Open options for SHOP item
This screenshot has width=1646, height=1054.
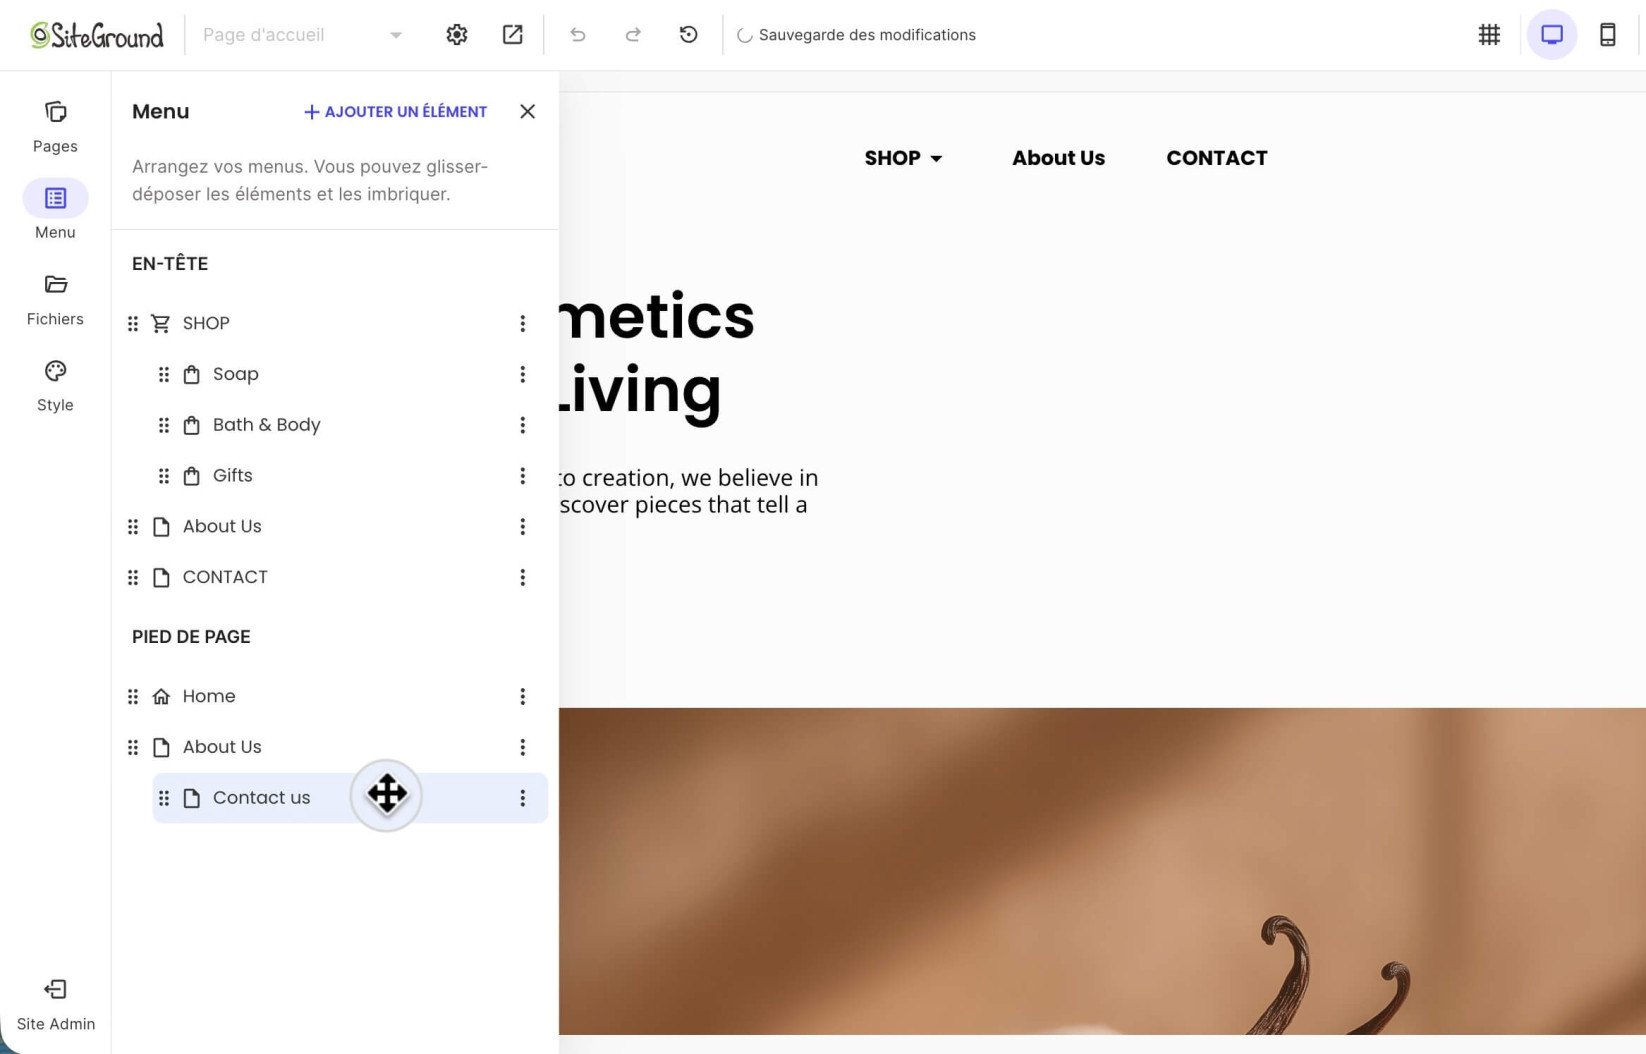point(522,324)
